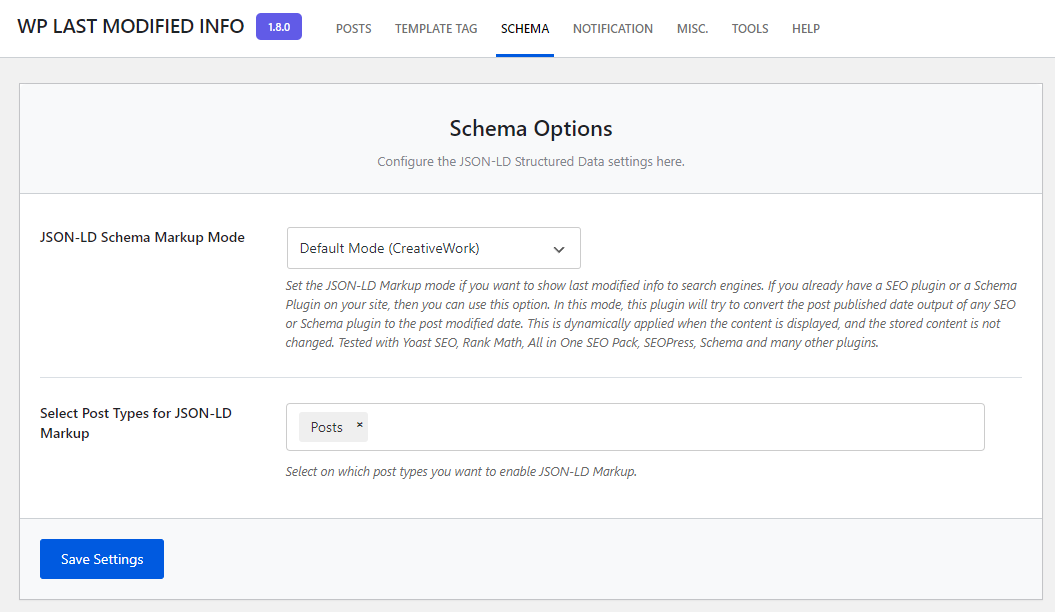Click the Select Post Types for JSON-LD Markup label
Image resolution: width=1055 pixels, height=612 pixels.
pos(135,423)
